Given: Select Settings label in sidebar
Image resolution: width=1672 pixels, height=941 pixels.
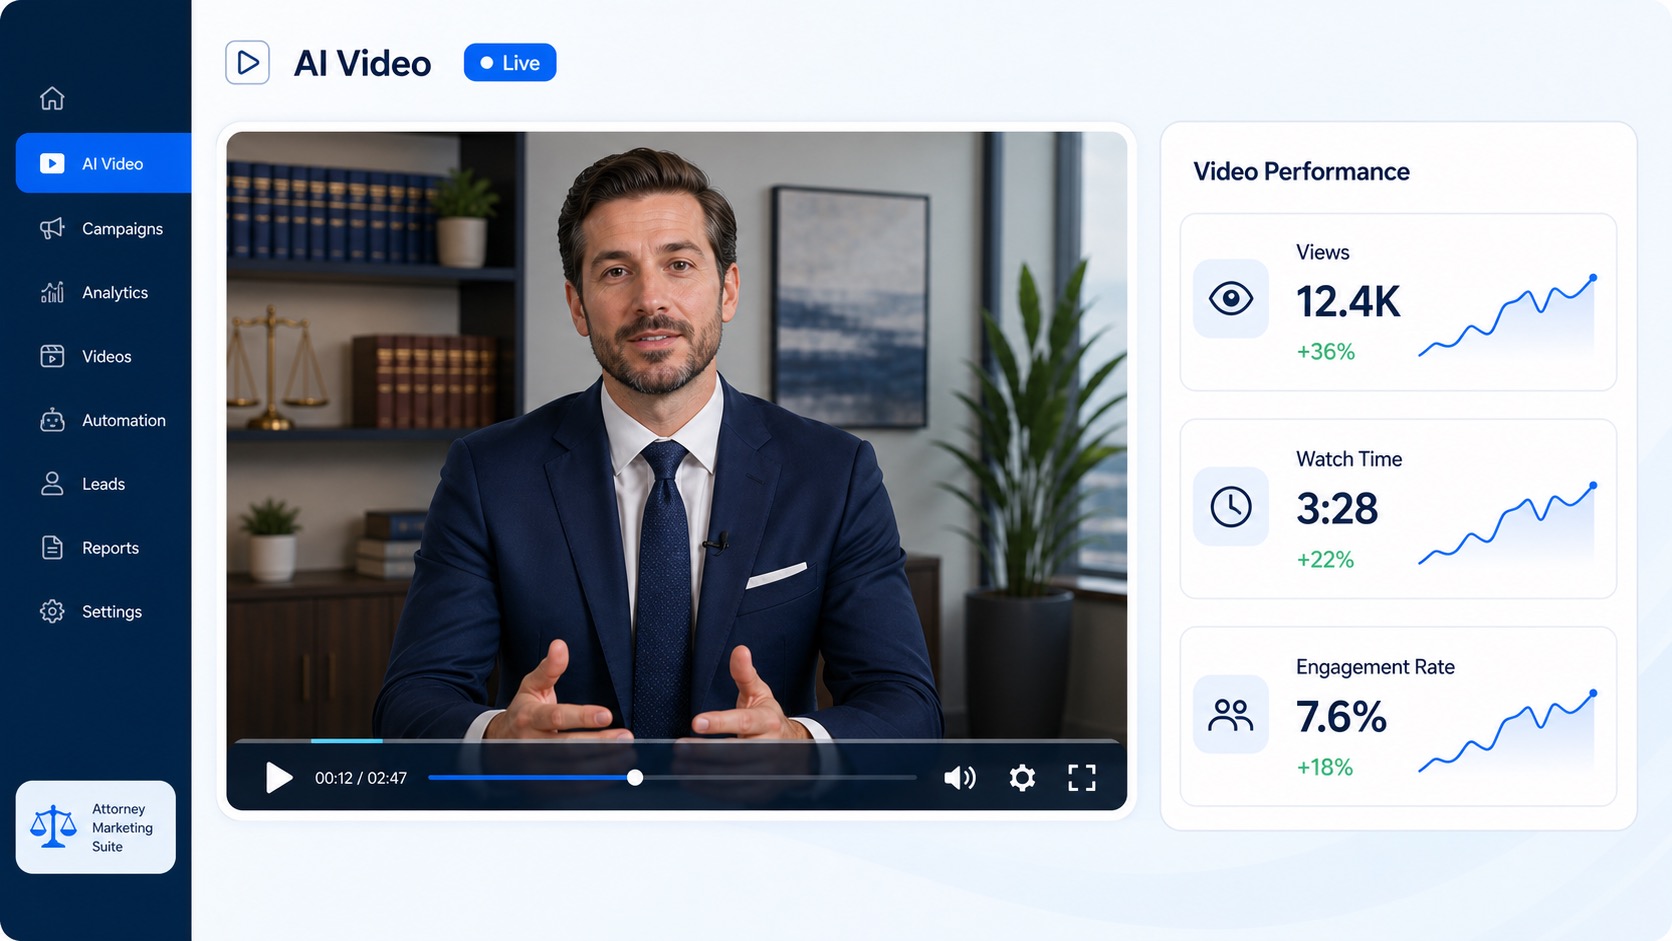Looking at the screenshot, I should click(x=112, y=611).
